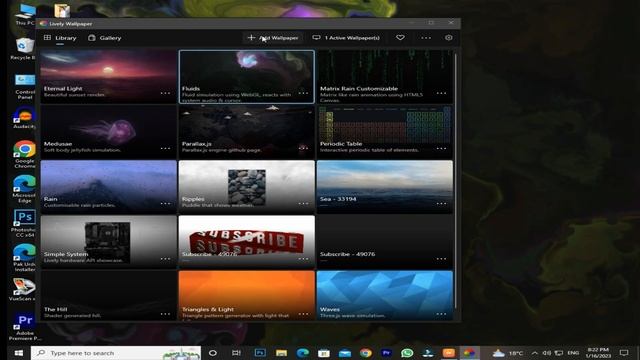Select the The Hill wallpaper
Screen dimensions: 640x360
point(109,295)
